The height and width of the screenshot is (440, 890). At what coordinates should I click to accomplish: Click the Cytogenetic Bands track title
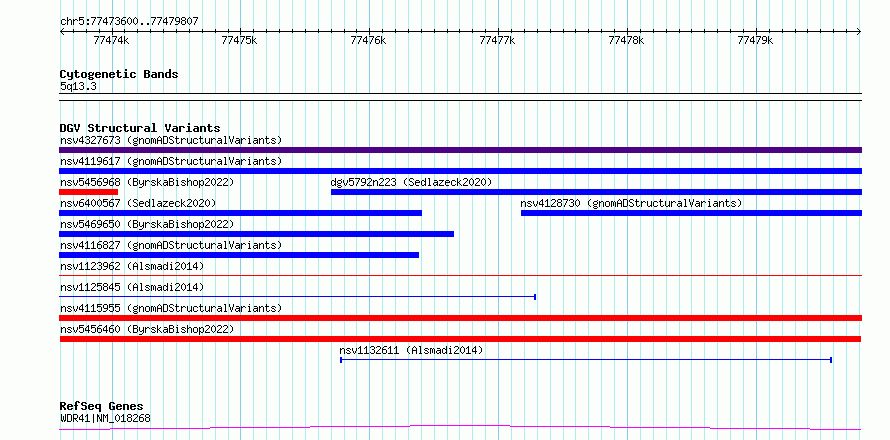click(x=119, y=74)
